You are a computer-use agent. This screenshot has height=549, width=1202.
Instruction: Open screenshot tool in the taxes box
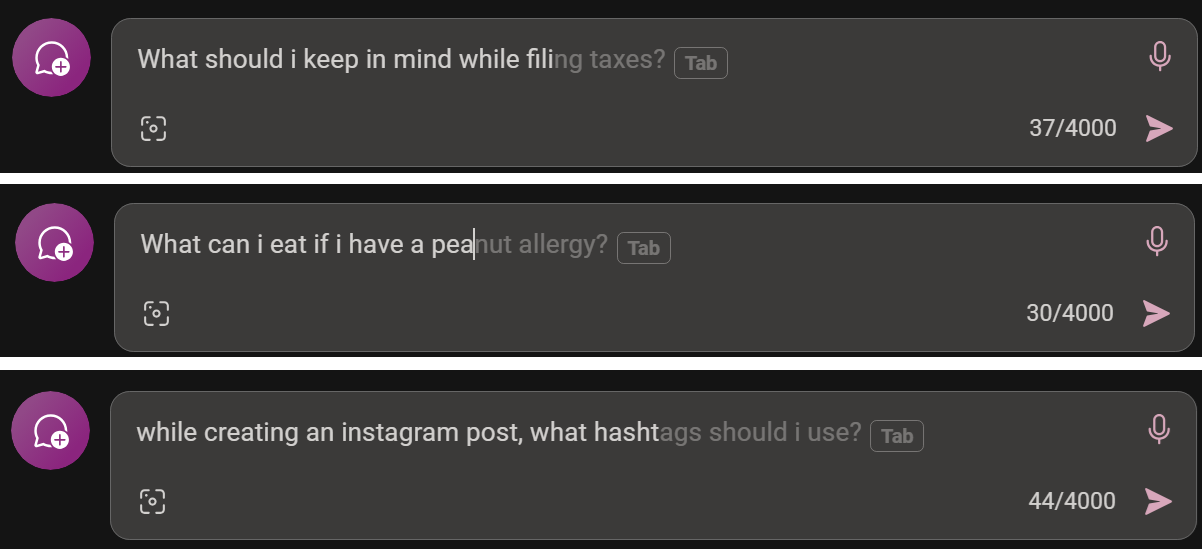point(153,128)
